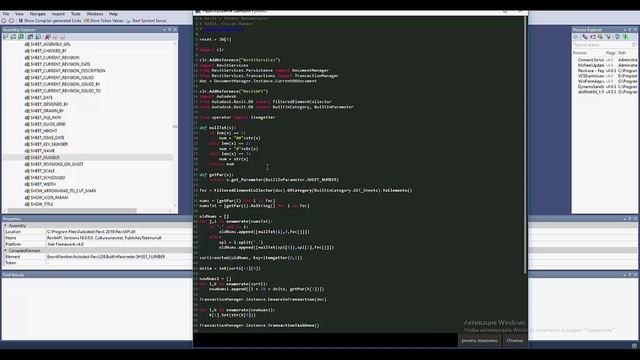
Task: Select SHEET_ISSUE_DATE tree item
Action: tap(47, 138)
